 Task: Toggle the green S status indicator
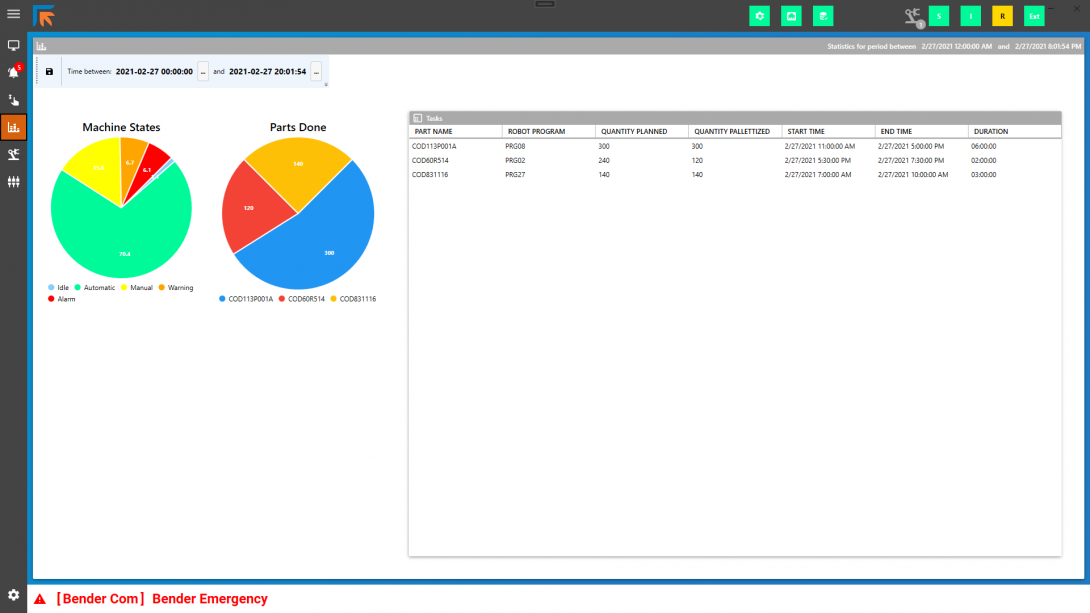coord(939,16)
